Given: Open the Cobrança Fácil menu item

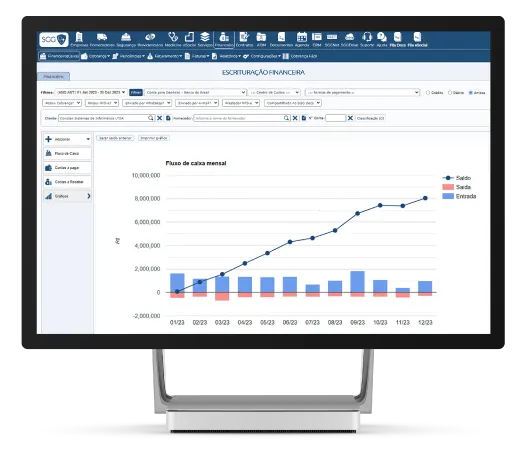Looking at the screenshot, I should point(300,56).
